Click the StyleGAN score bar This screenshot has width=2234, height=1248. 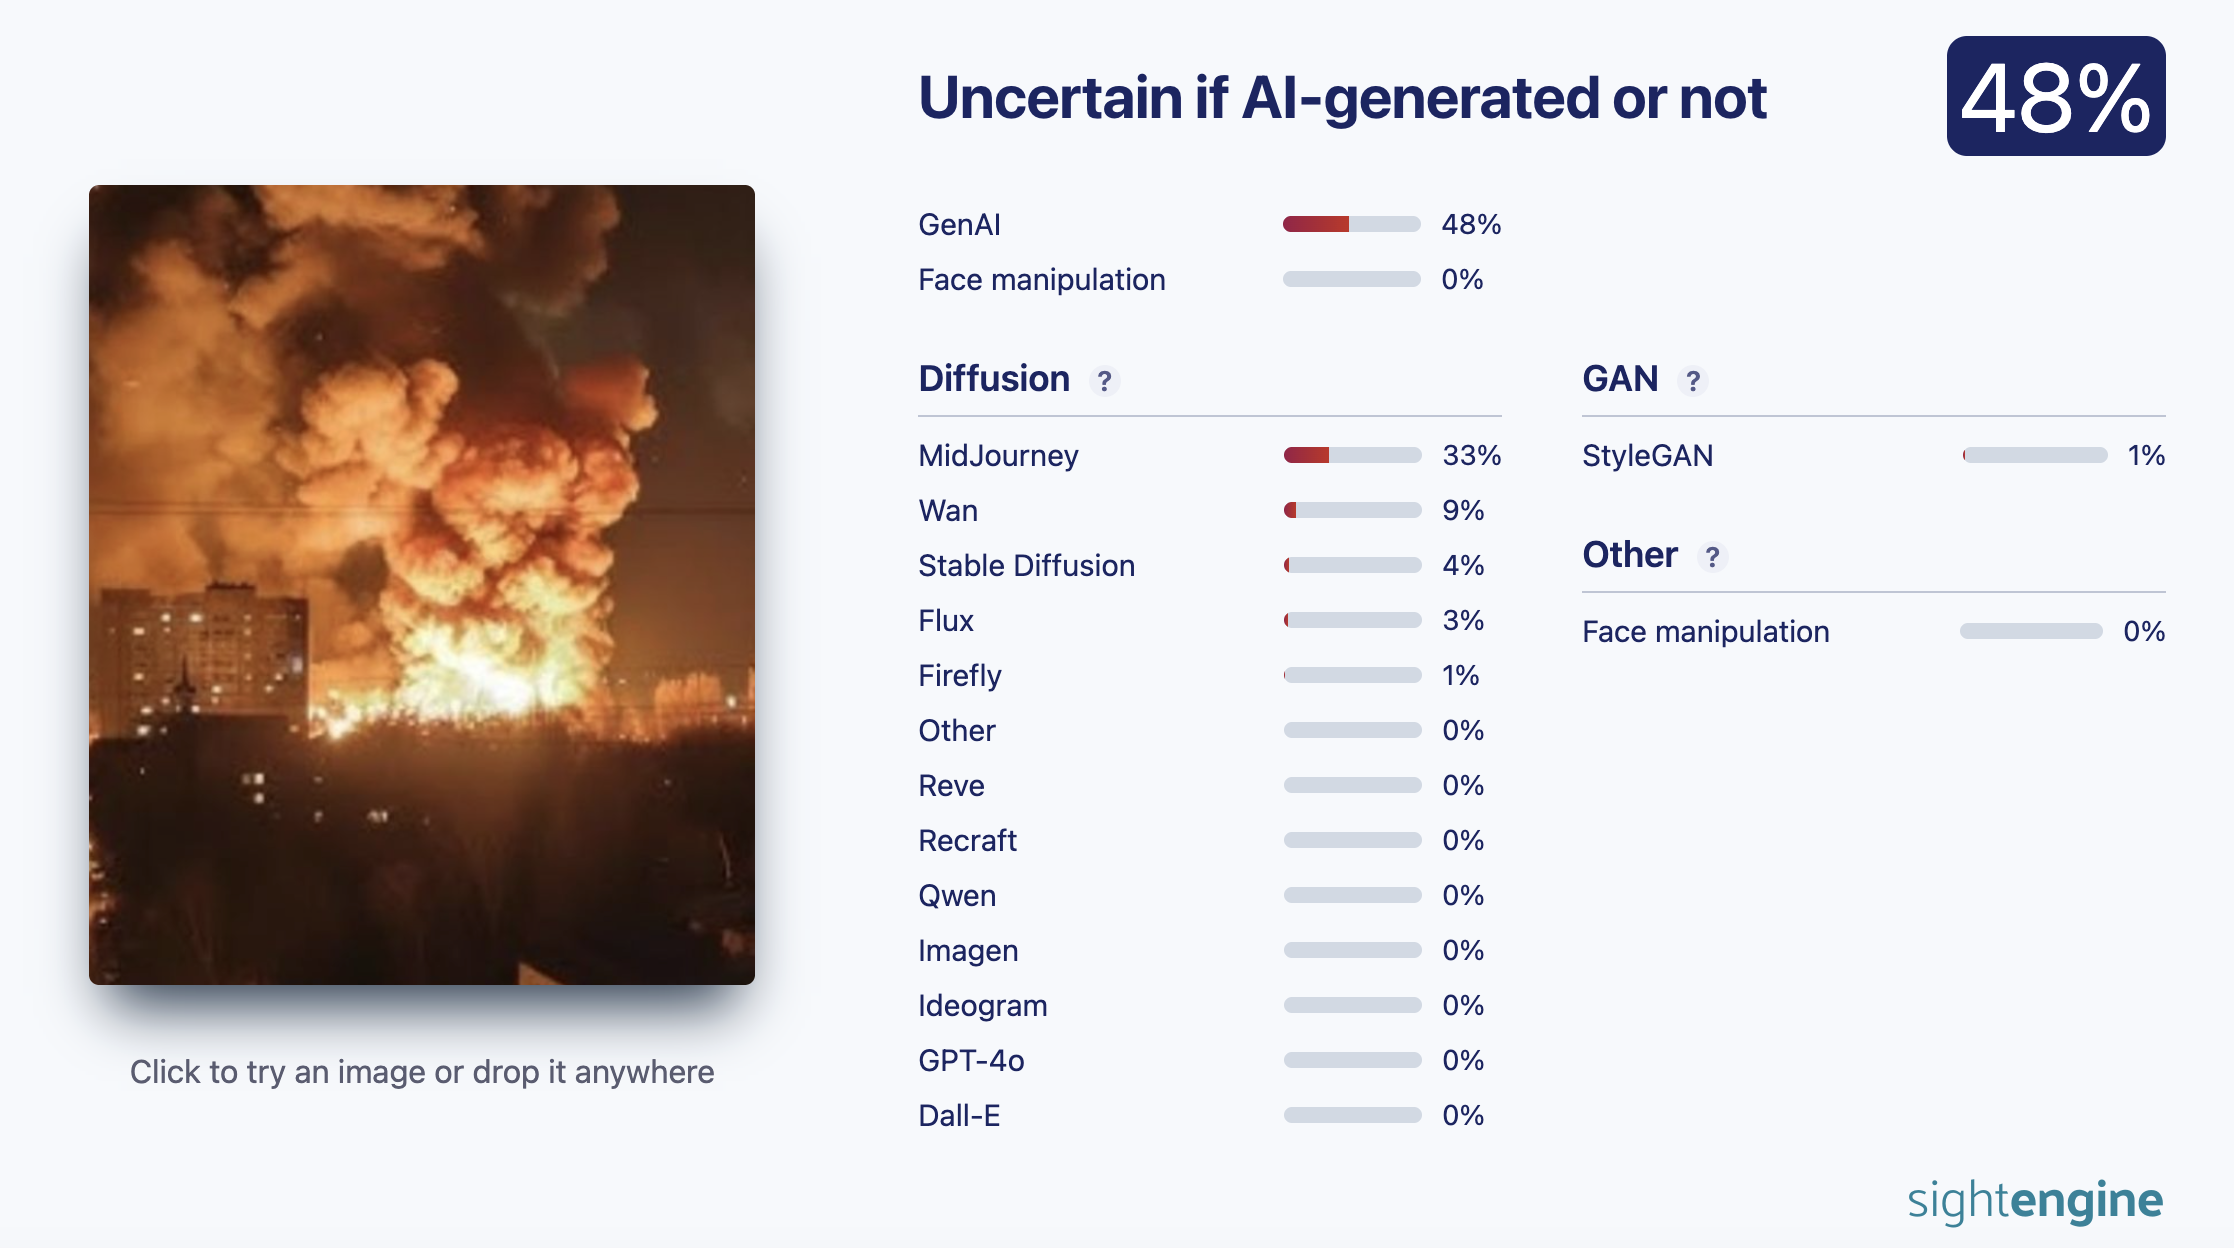click(x=2034, y=455)
